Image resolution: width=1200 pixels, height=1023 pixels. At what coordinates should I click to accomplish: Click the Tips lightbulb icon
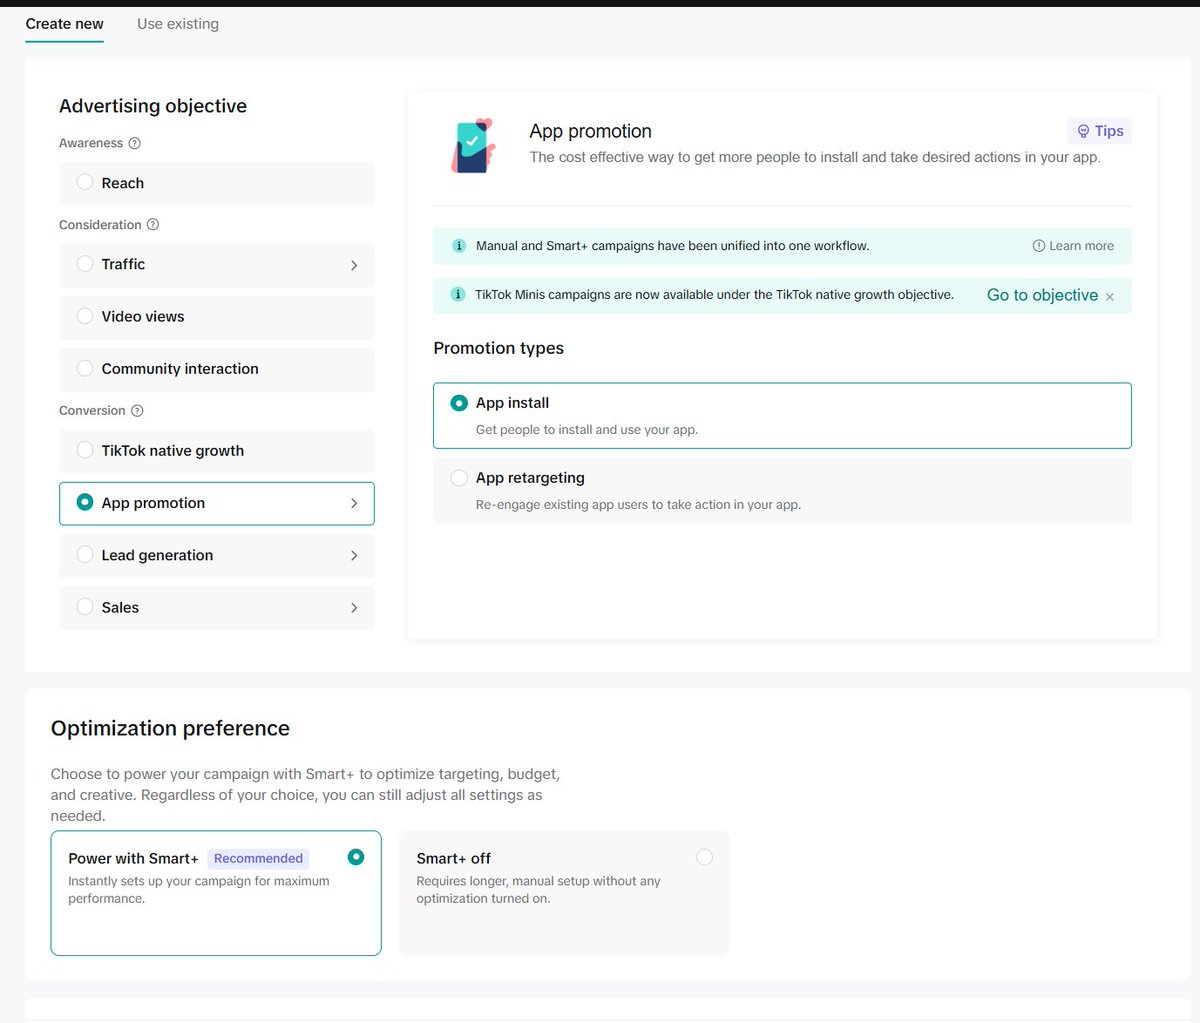click(1083, 131)
